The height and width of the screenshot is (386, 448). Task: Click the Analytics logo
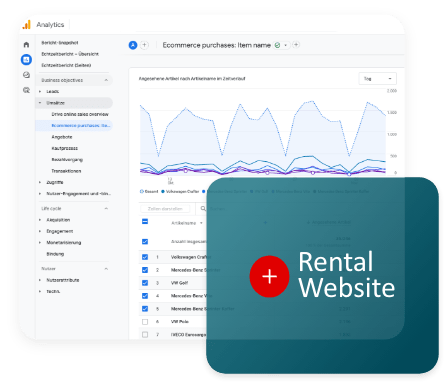point(26,25)
